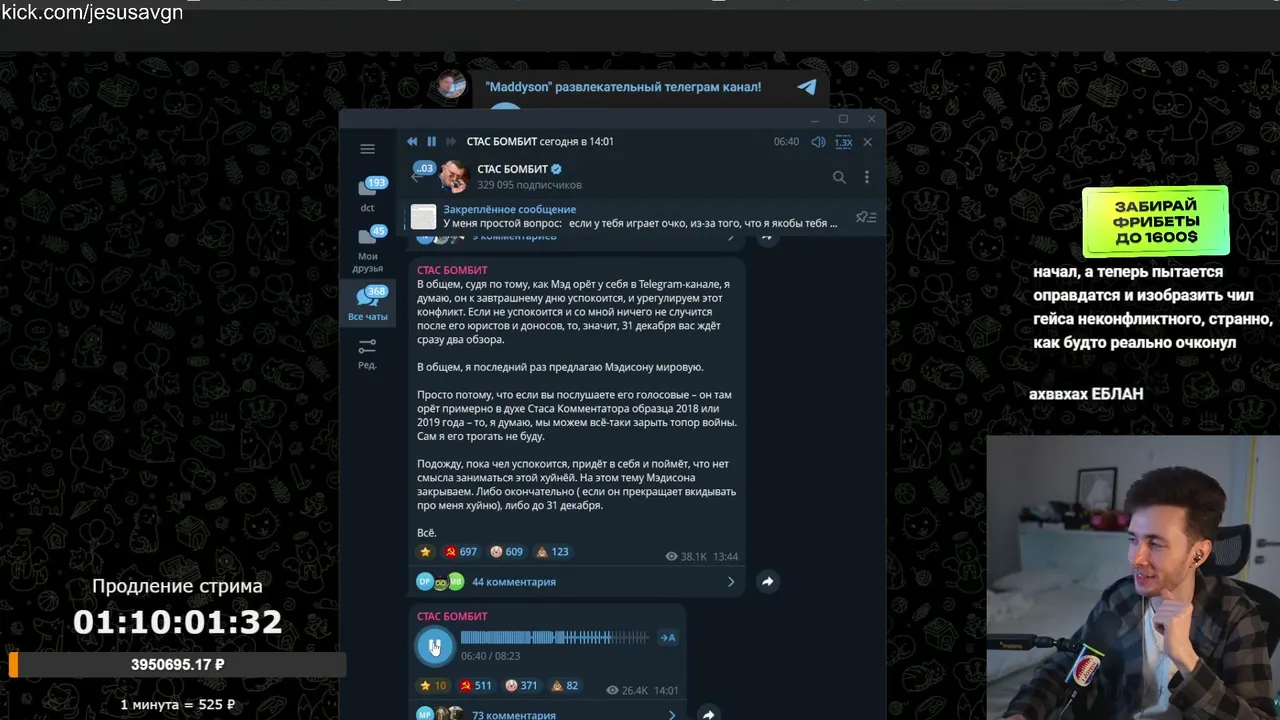Close the voice message player bar
This screenshot has width=1280, height=720.
tap(867, 142)
